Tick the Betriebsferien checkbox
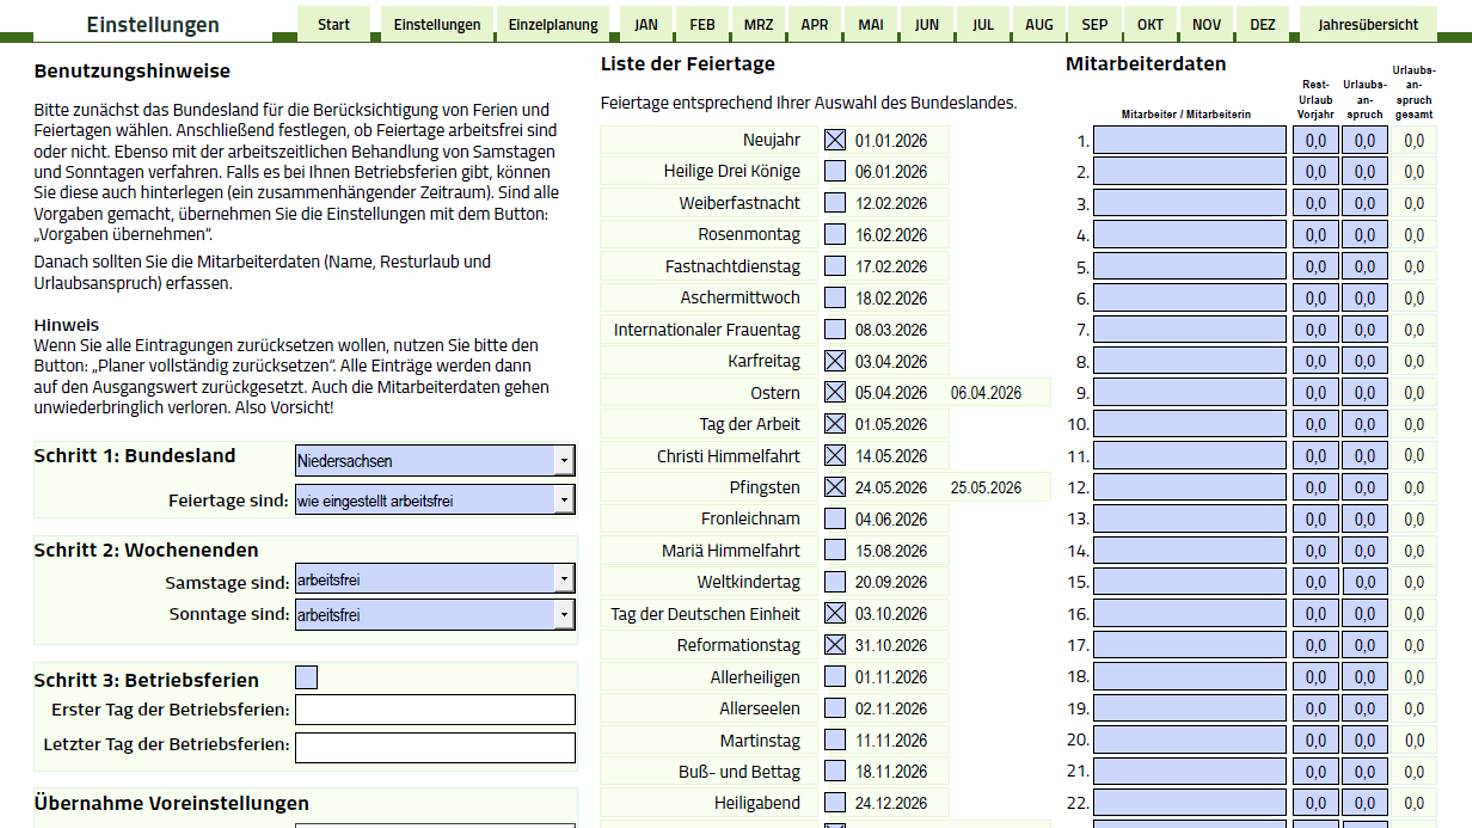Screen dimensions: 1472x828 click(307, 678)
